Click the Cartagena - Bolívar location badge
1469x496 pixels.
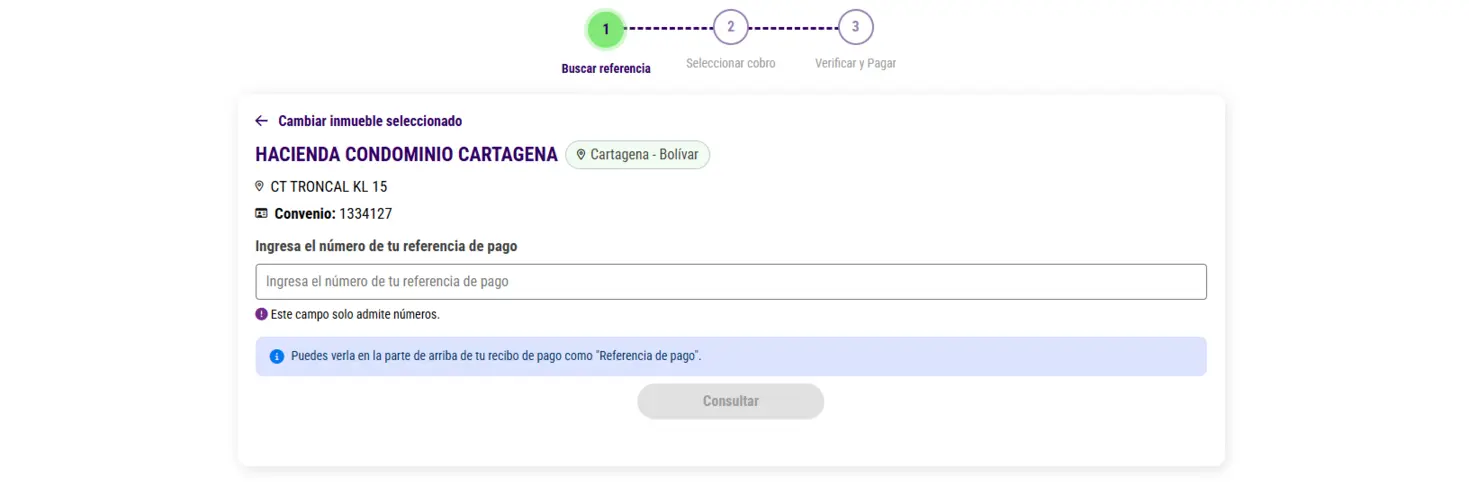638,155
